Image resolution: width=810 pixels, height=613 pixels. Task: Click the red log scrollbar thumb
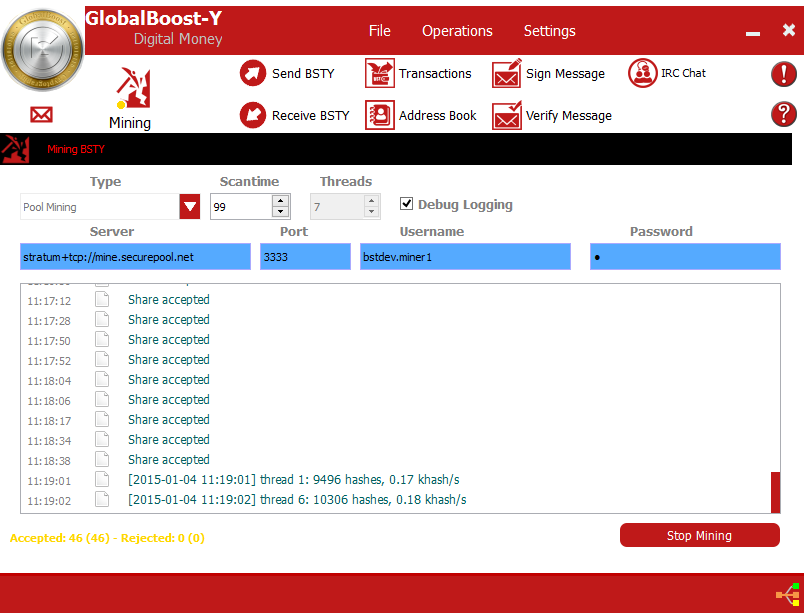pyautogui.click(x=775, y=492)
